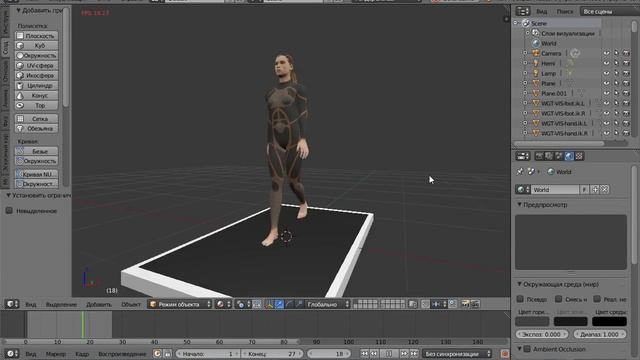The width and height of the screenshot is (640, 360).
Task: Toggle visibility eye for Camera
Action: pos(606,53)
